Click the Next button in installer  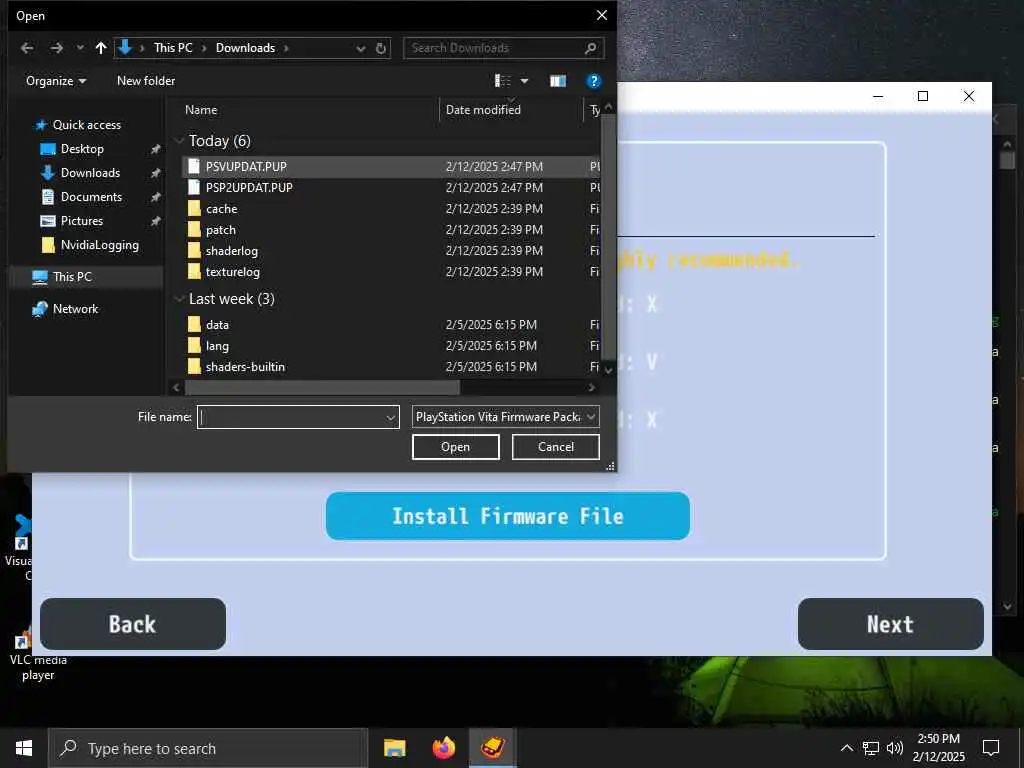pyautogui.click(x=890, y=624)
